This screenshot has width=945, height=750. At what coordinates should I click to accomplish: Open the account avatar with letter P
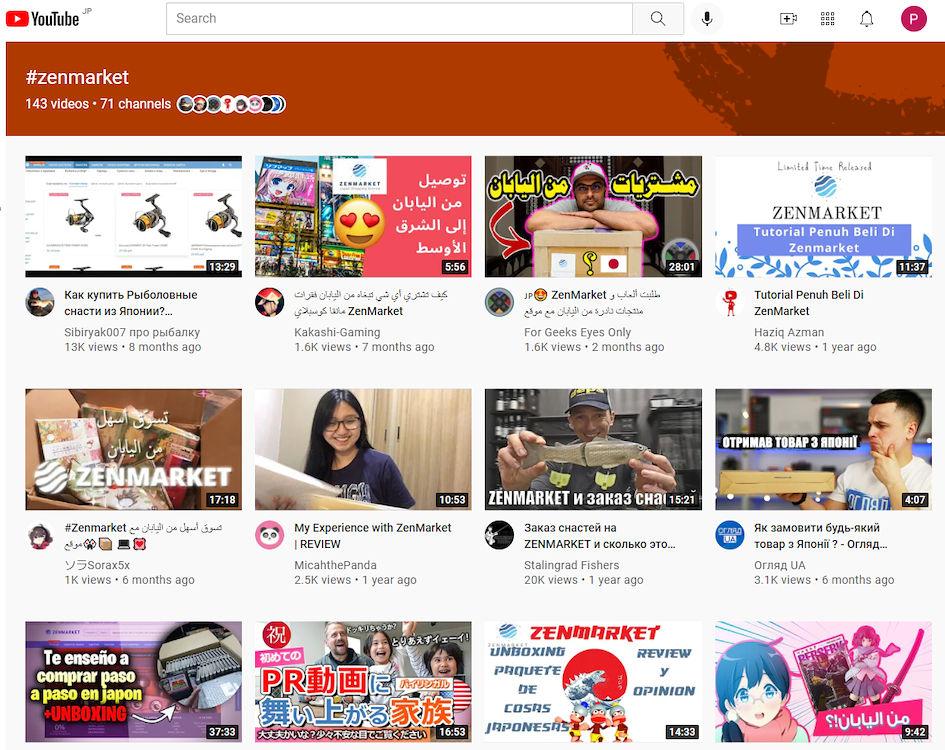coord(914,19)
